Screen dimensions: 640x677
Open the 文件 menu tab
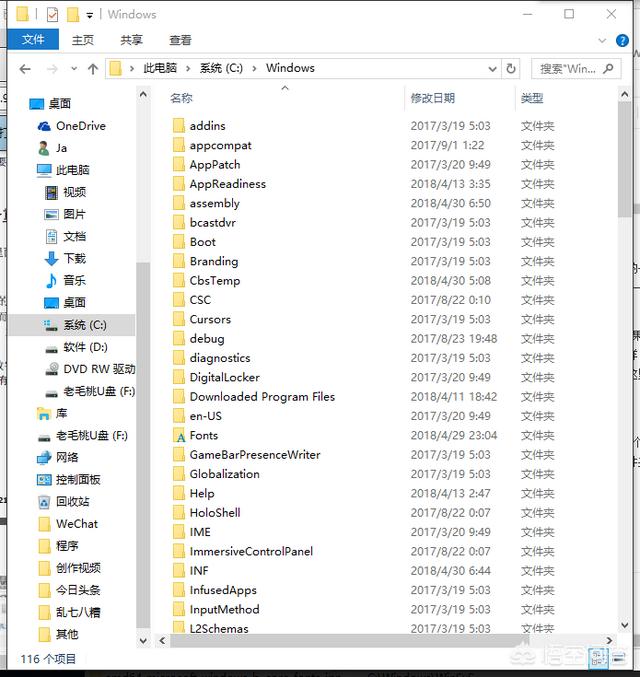[33, 40]
